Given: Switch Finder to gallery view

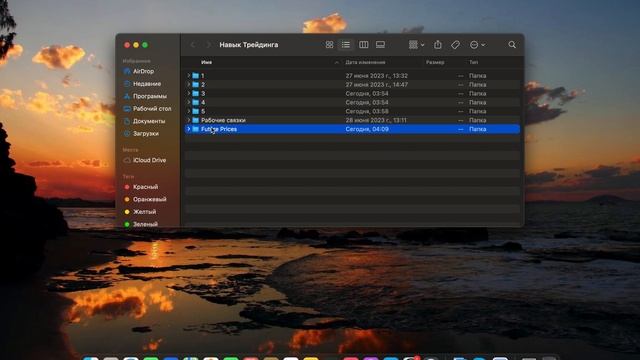Looking at the screenshot, I should (x=380, y=44).
